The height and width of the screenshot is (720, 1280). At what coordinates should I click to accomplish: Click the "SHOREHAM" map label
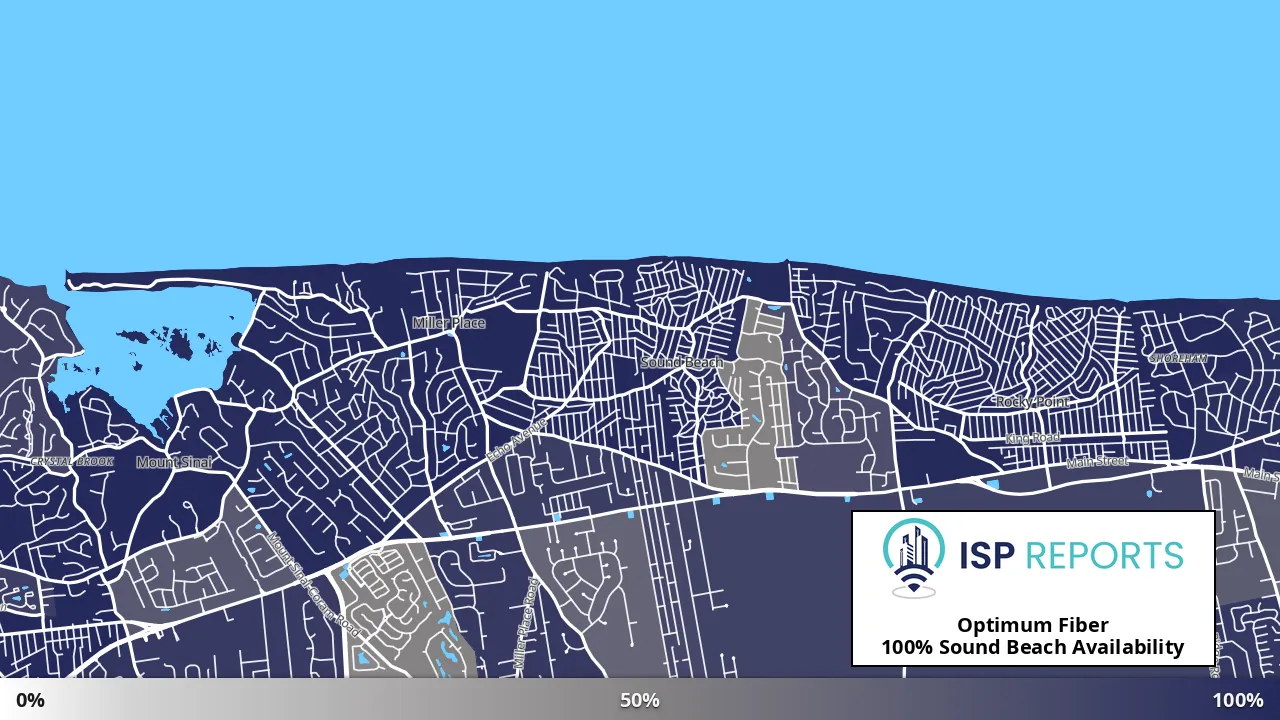click(1178, 358)
